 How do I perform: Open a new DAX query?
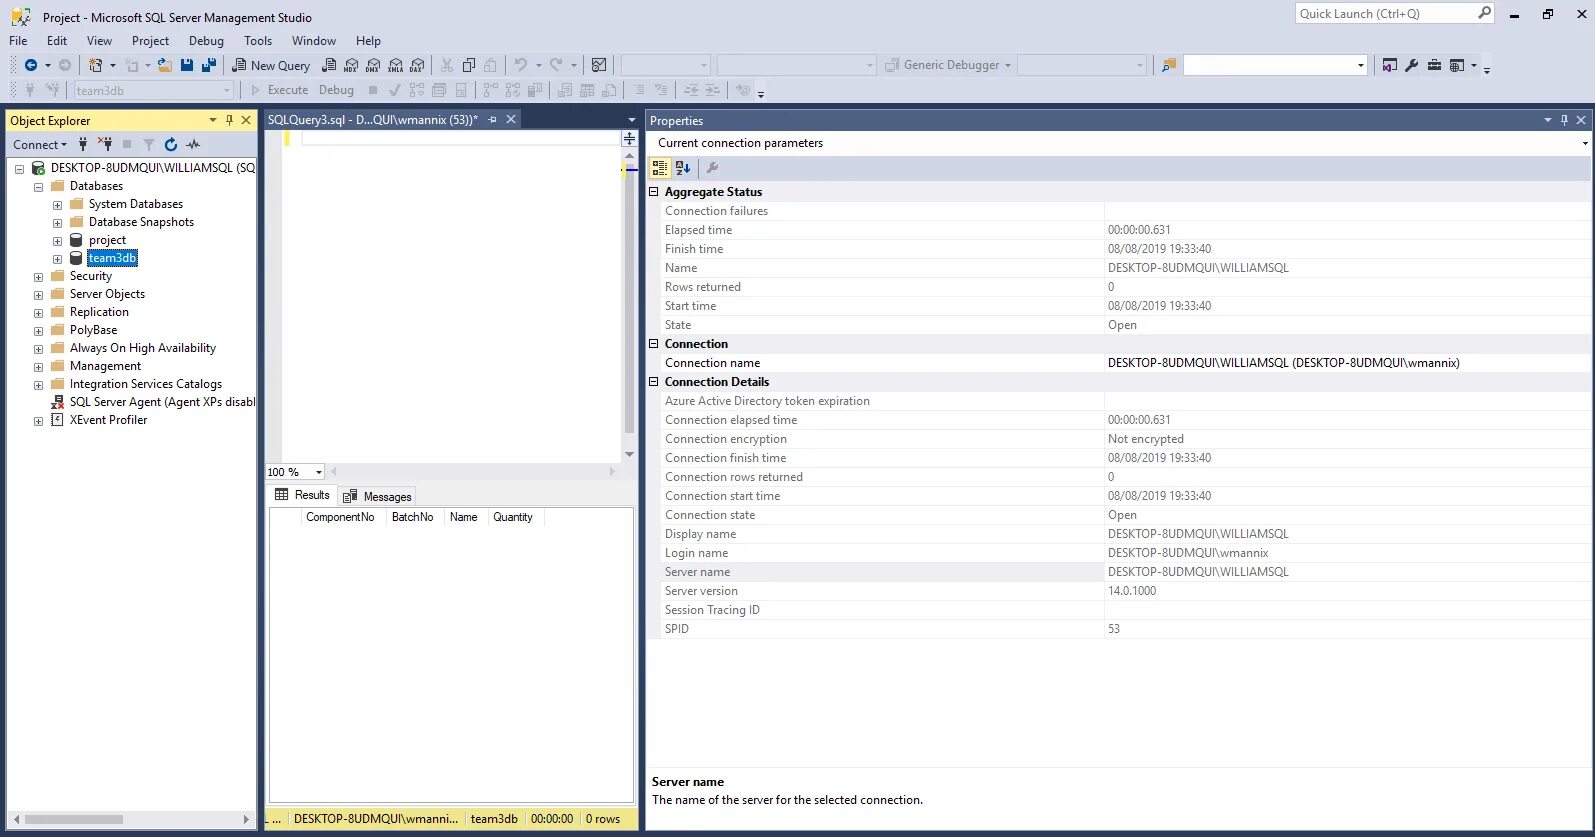(417, 65)
